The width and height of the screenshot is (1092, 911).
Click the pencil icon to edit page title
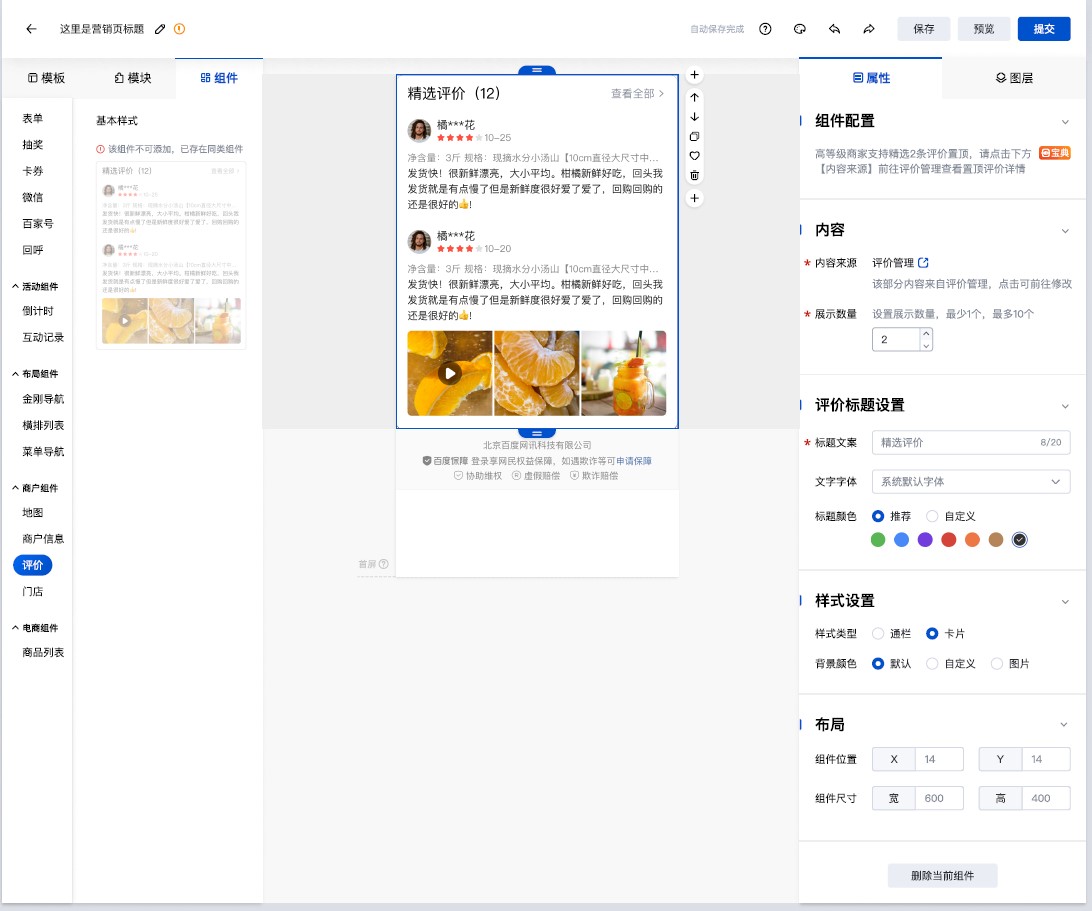pos(161,29)
